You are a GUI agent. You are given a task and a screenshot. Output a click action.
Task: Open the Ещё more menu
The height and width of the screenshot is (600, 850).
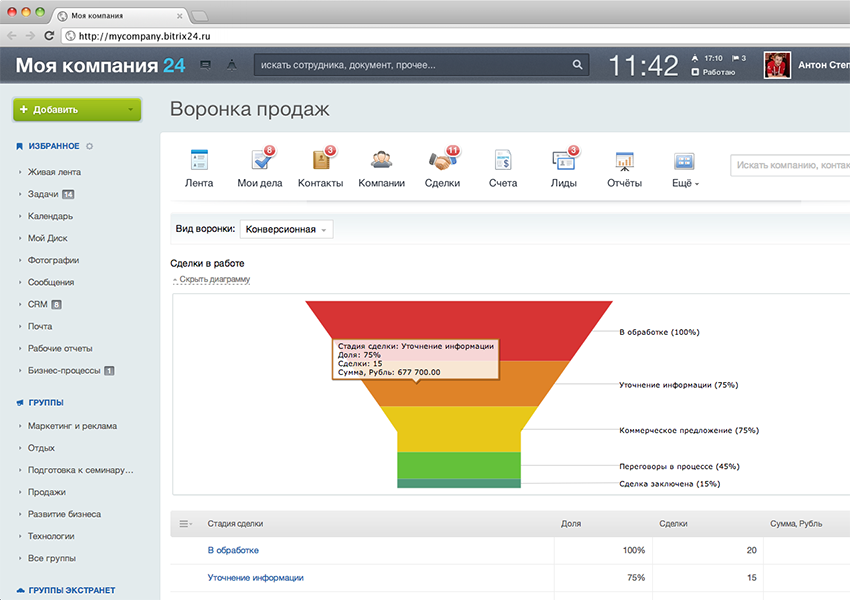685,183
